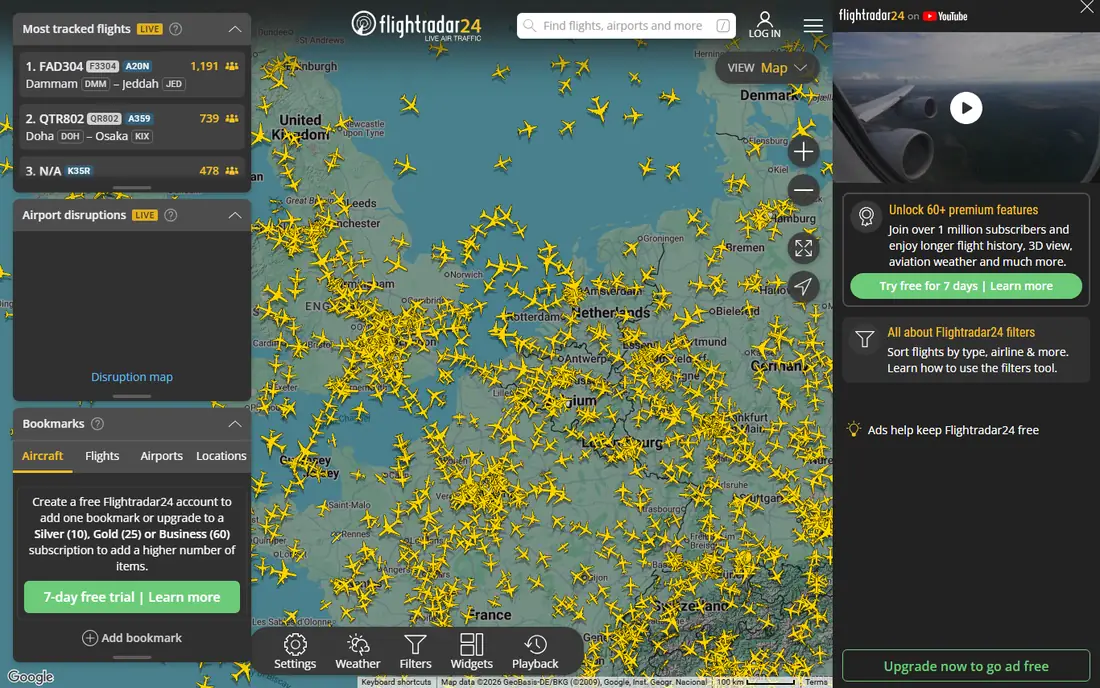Screen dimensions: 1100x688
Task: Open help icon next to Bookmarks
Action: 98,424
